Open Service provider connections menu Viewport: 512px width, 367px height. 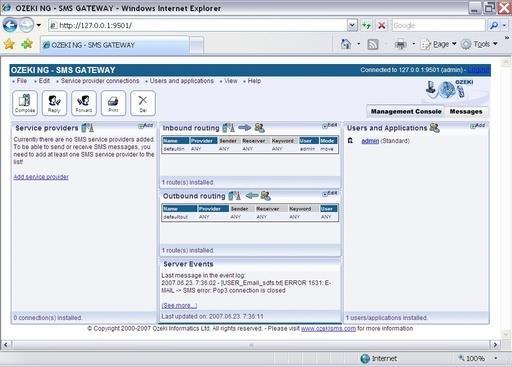tap(100, 81)
